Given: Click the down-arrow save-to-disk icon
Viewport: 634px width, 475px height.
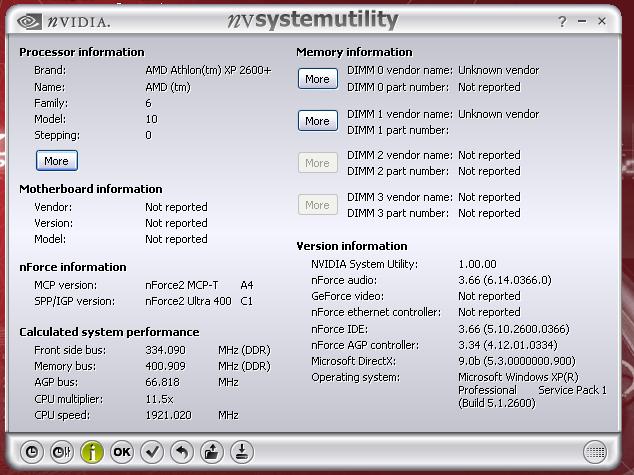Looking at the screenshot, I should point(242,452).
